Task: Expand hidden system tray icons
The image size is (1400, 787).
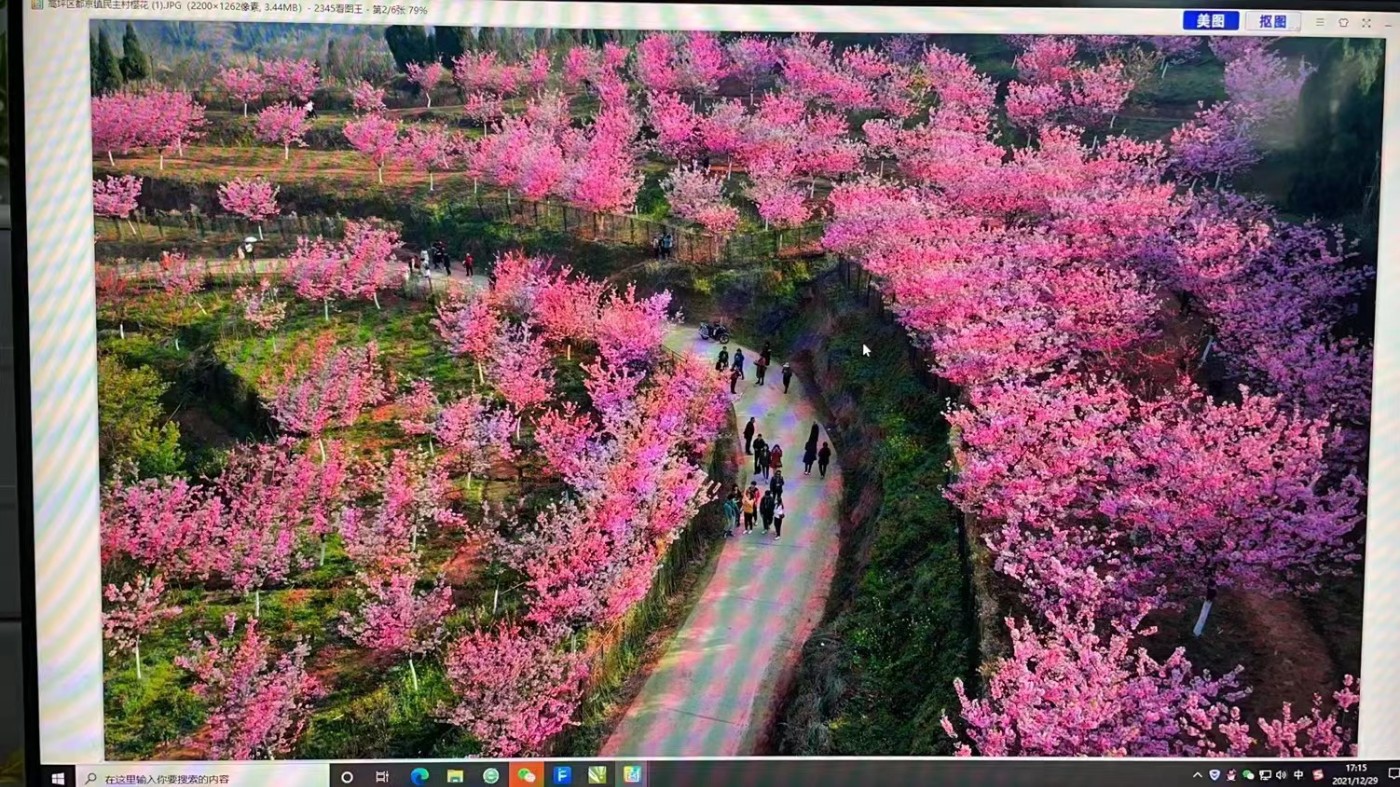Action: coord(1198,775)
